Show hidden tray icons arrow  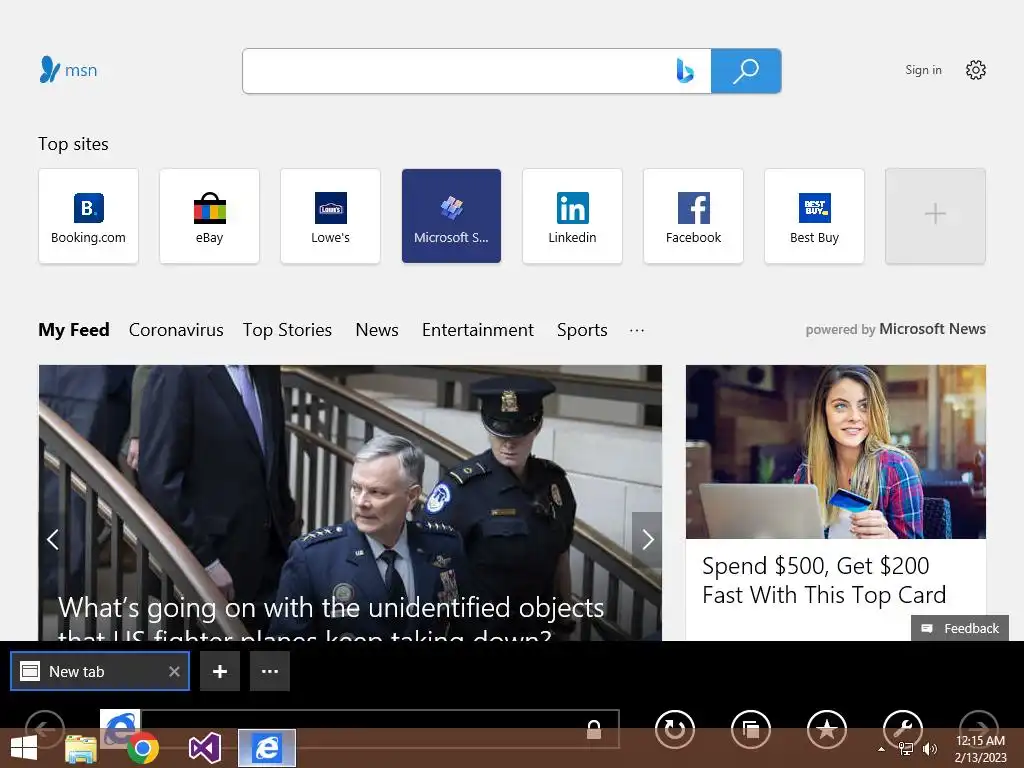(881, 749)
